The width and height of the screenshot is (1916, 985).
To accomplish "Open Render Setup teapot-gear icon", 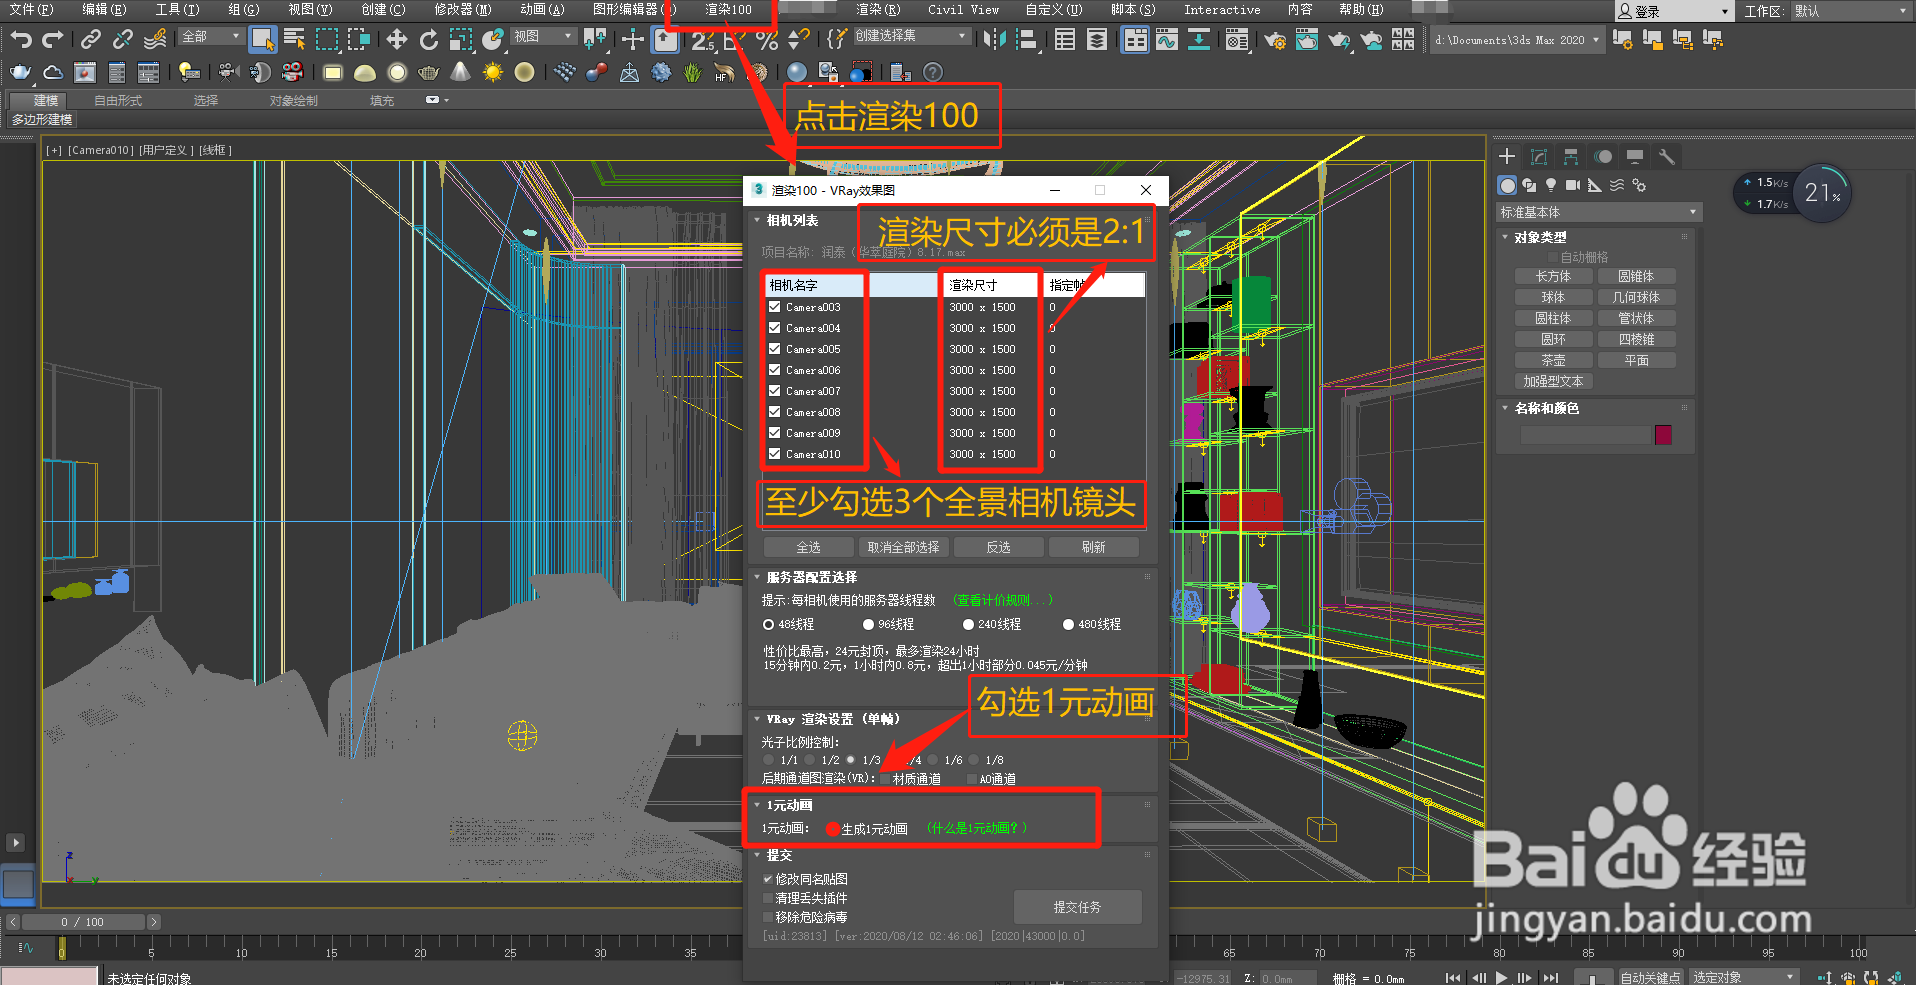I will click(1275, 40).
